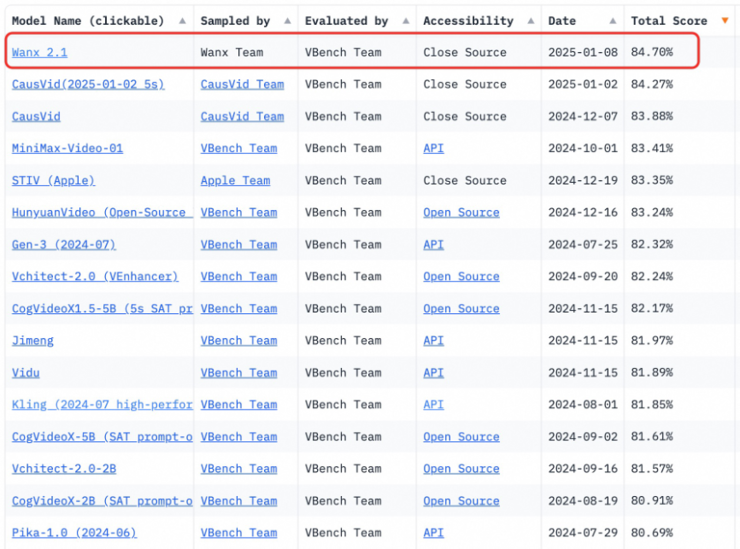This screenshot has width=740, height=549.
Task: Open the Kling (2024-07 high-performance) model link
Action: coord(101,404)
